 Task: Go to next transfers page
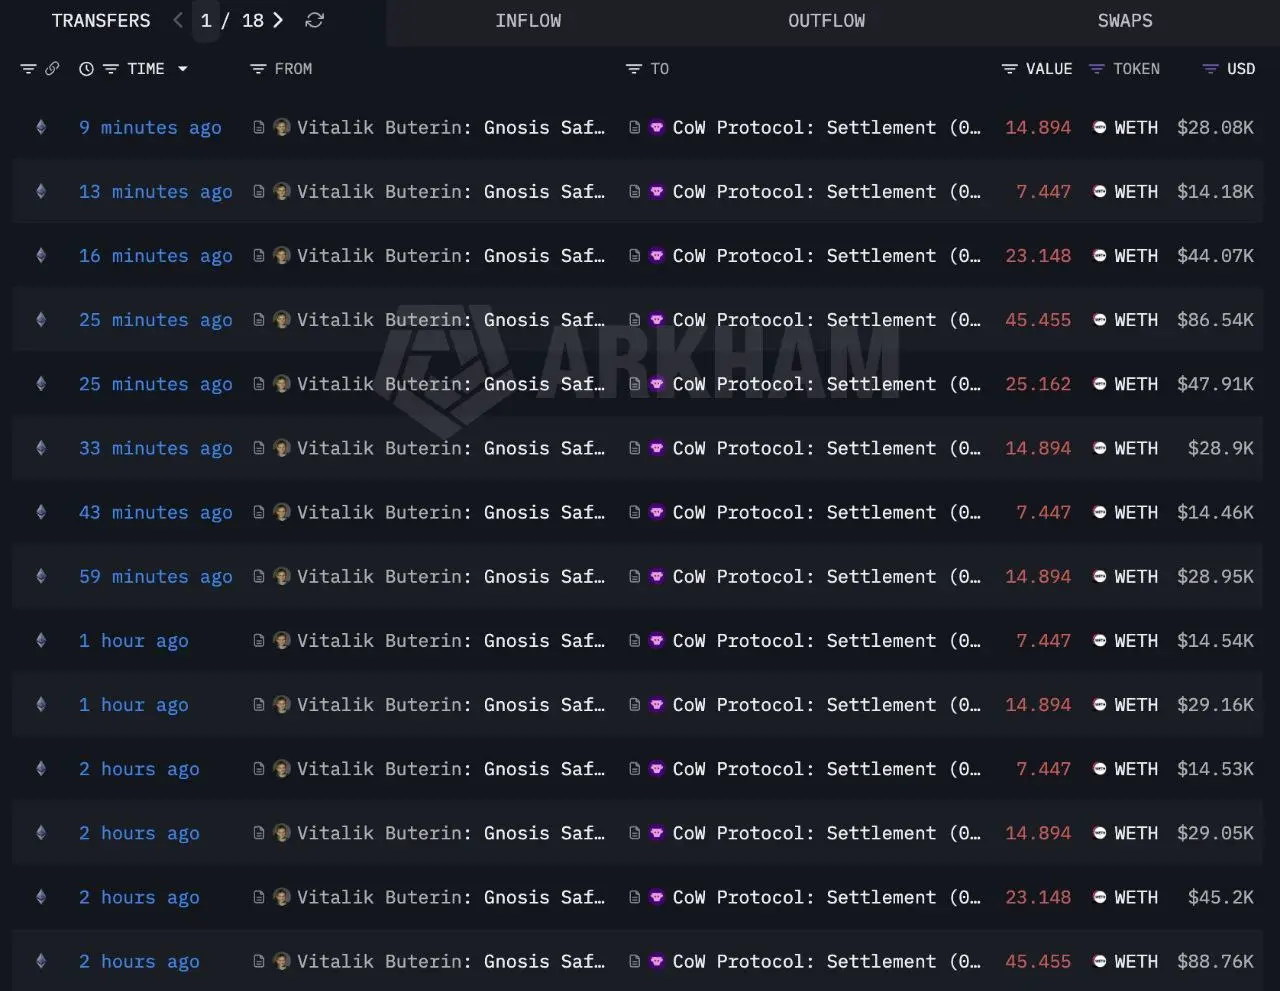278,20
